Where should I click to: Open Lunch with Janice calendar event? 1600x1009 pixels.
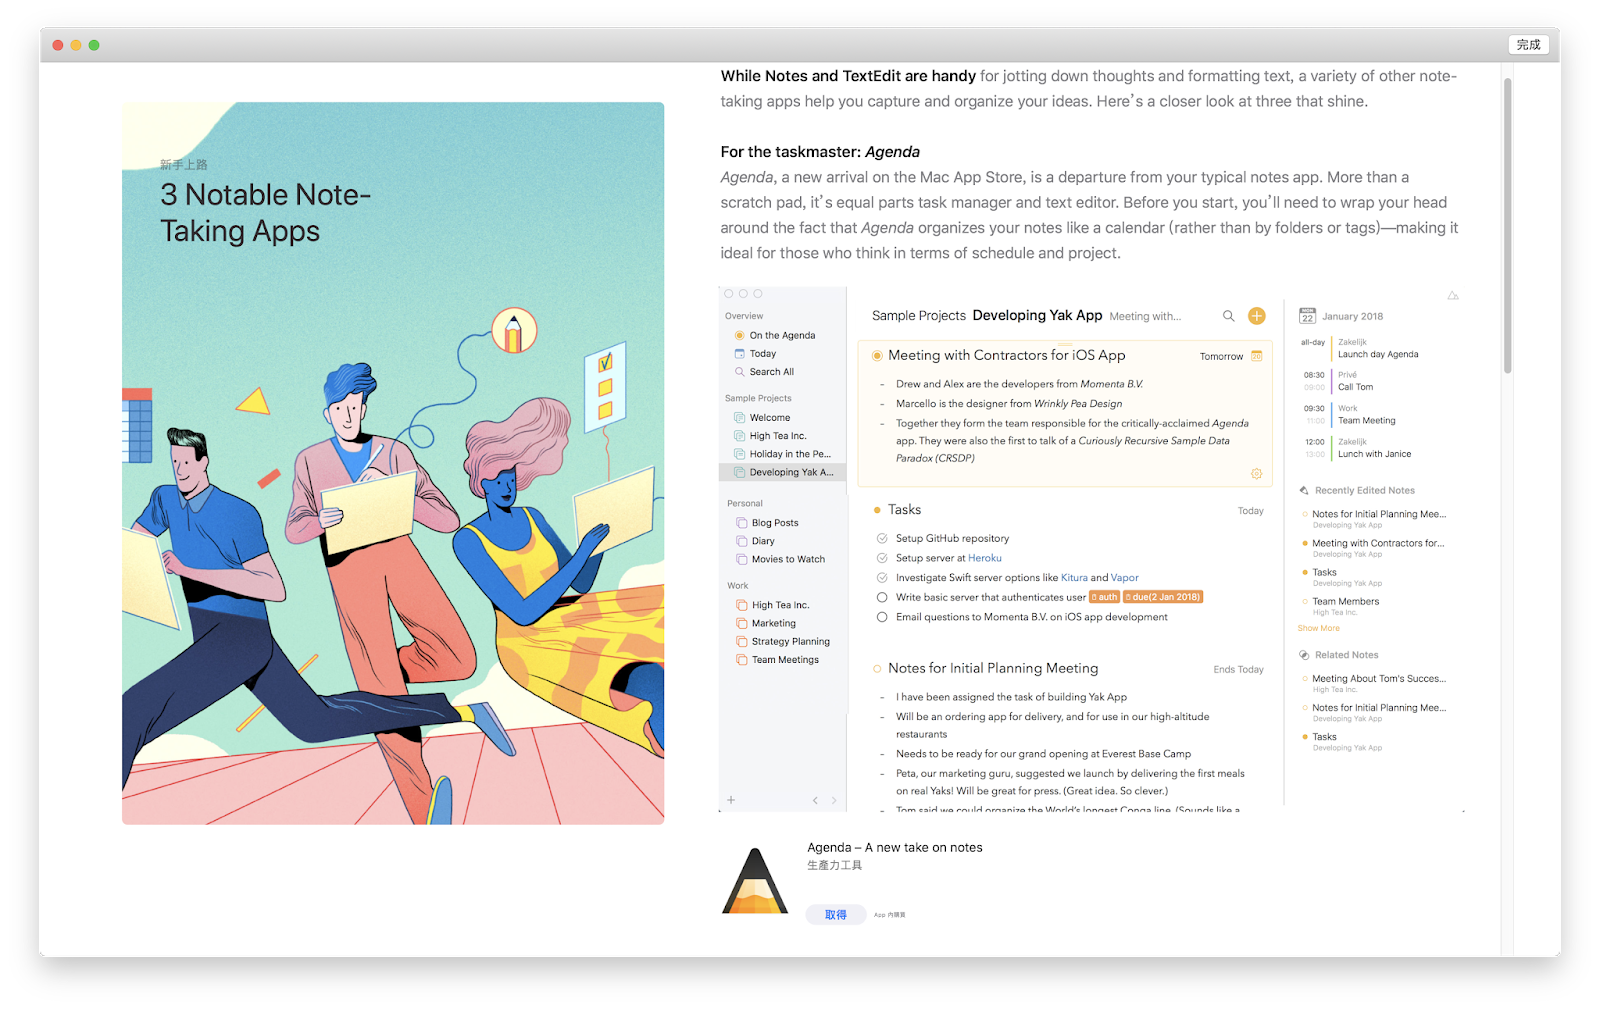pos(1374,454)
